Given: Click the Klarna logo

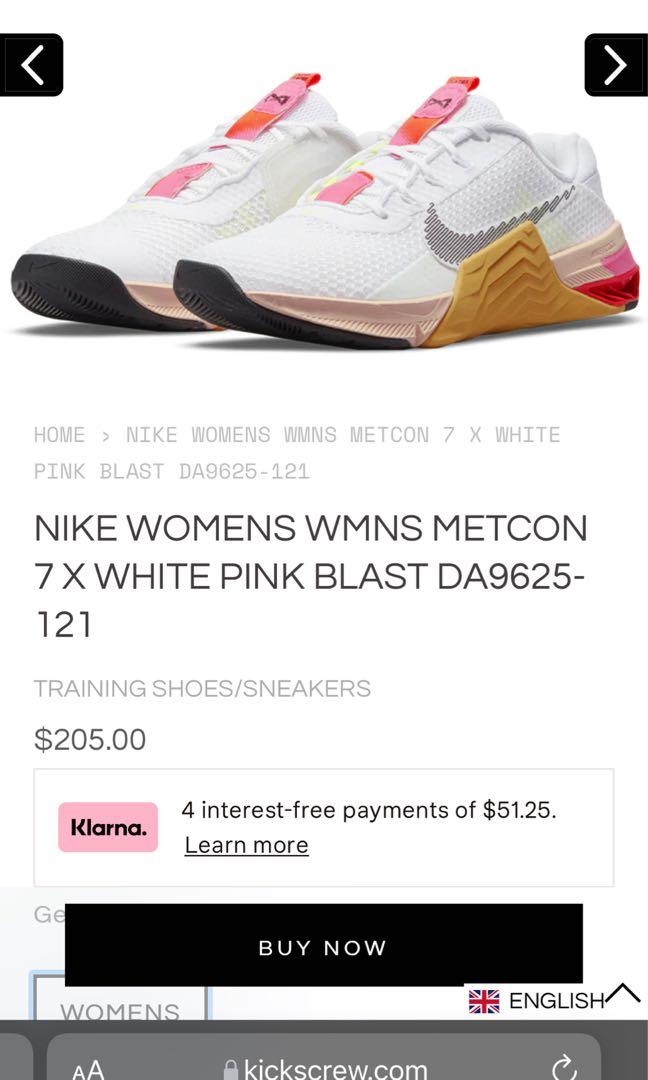Looking at the screenshot, I should point(108,827).
